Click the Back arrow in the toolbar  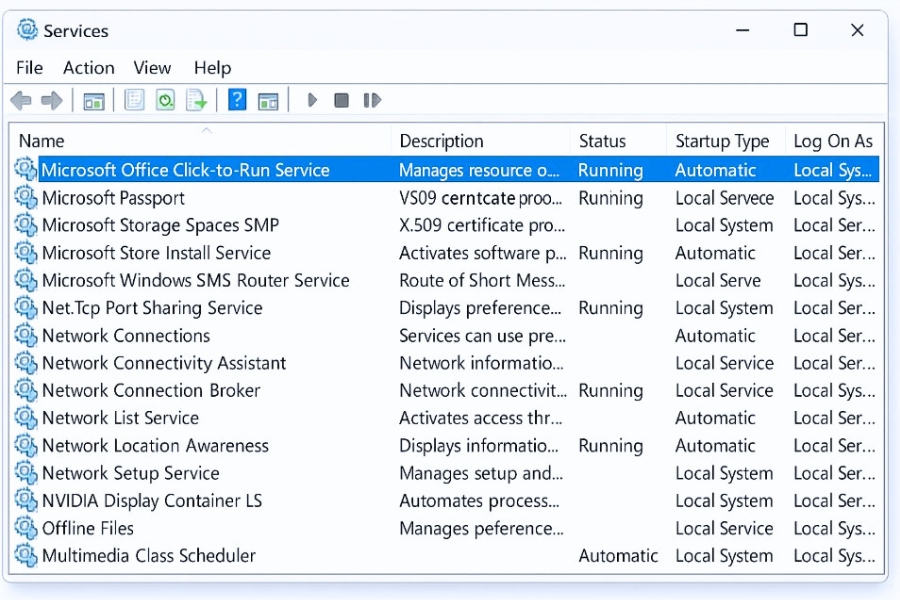click(21, 100)
